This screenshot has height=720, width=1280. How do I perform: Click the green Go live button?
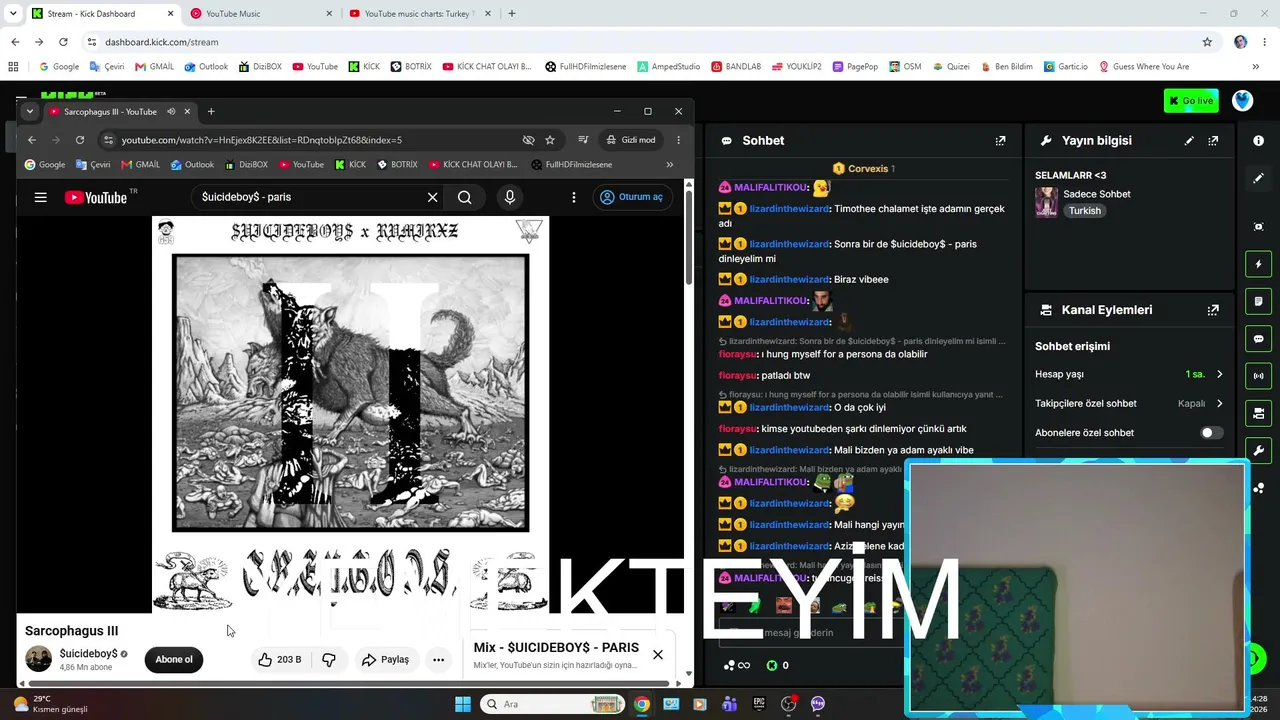1191,100
